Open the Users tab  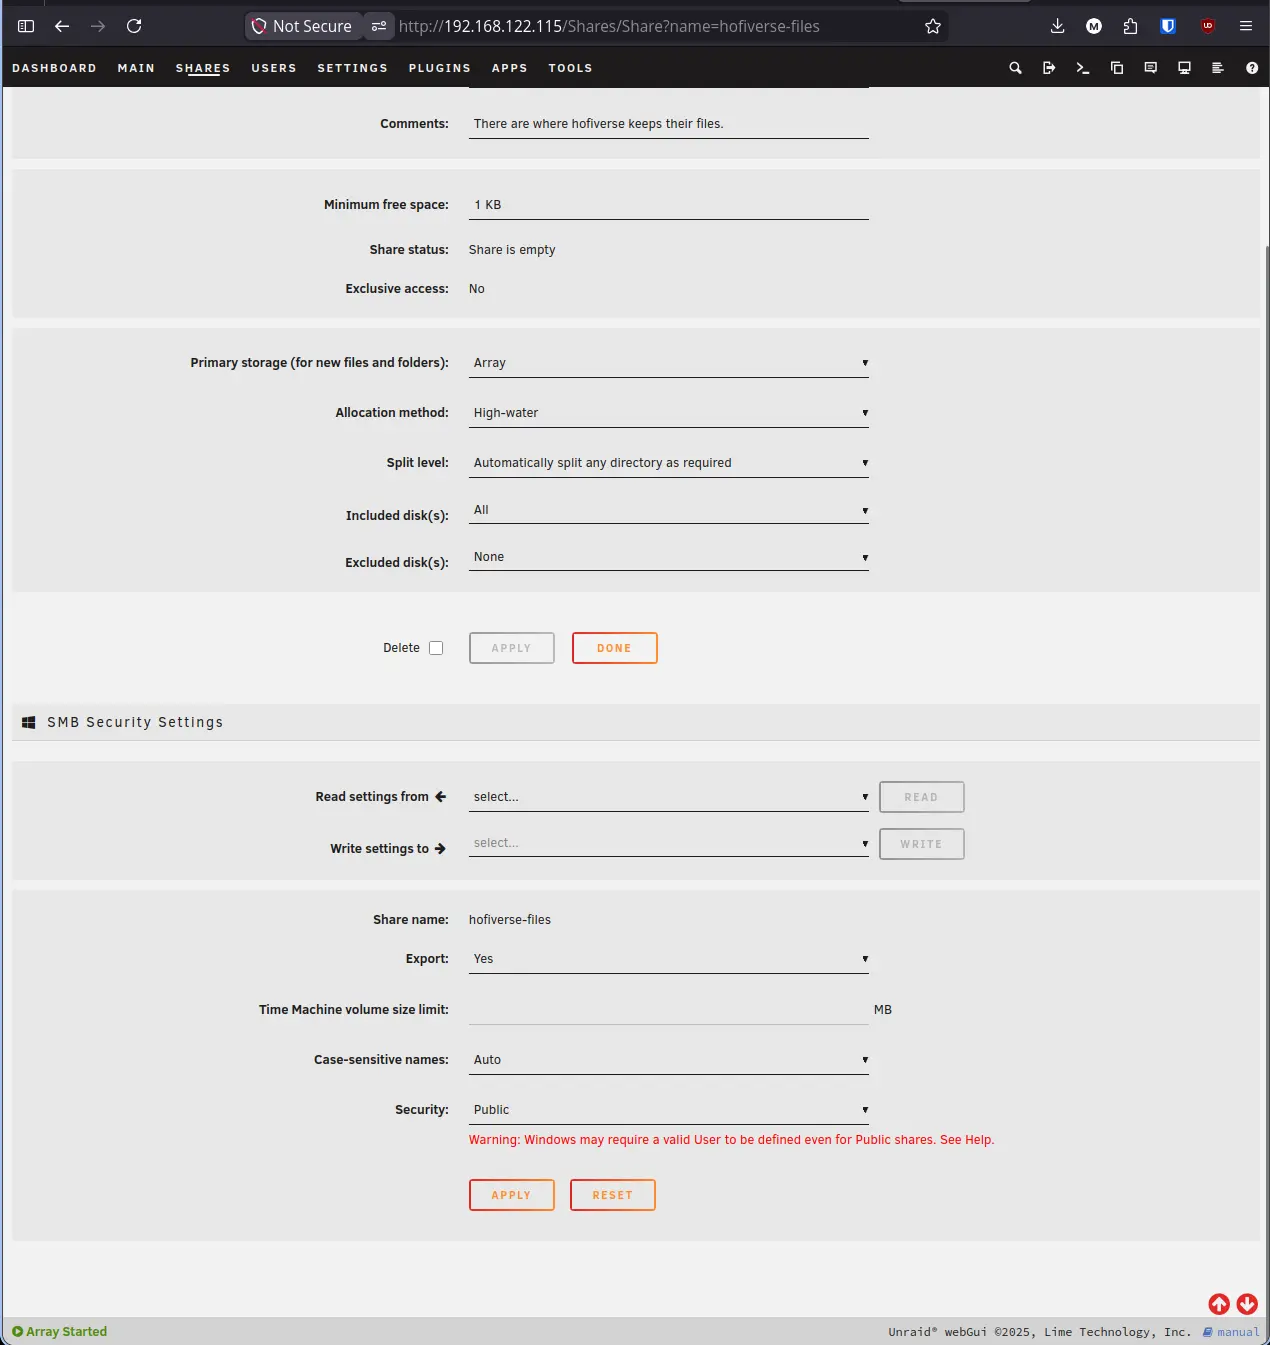pyautogui.click(x=274, y=68)
